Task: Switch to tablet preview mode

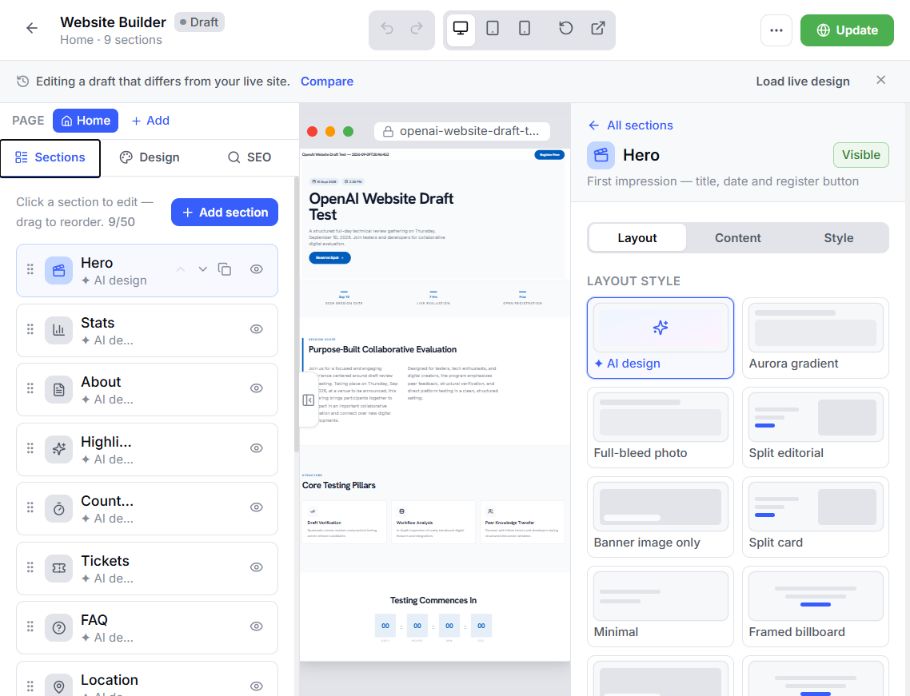Action: click(x=492, y=28)
